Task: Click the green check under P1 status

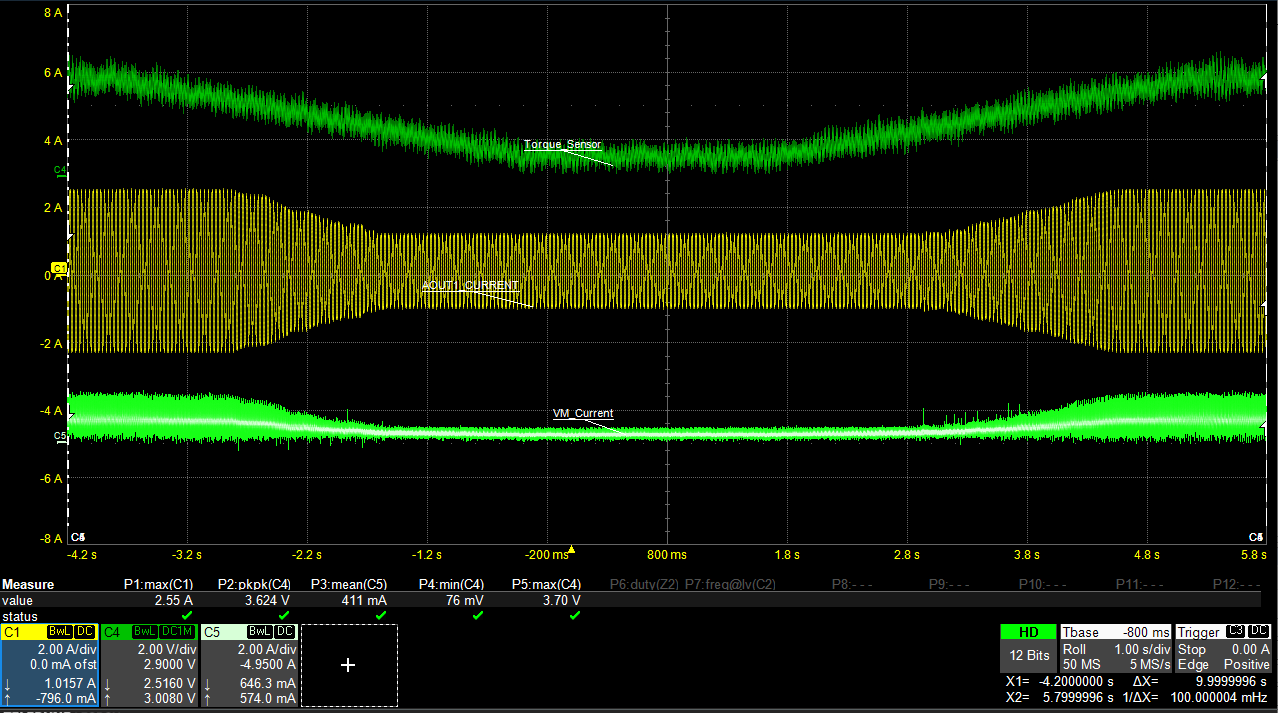Action: 187,616
